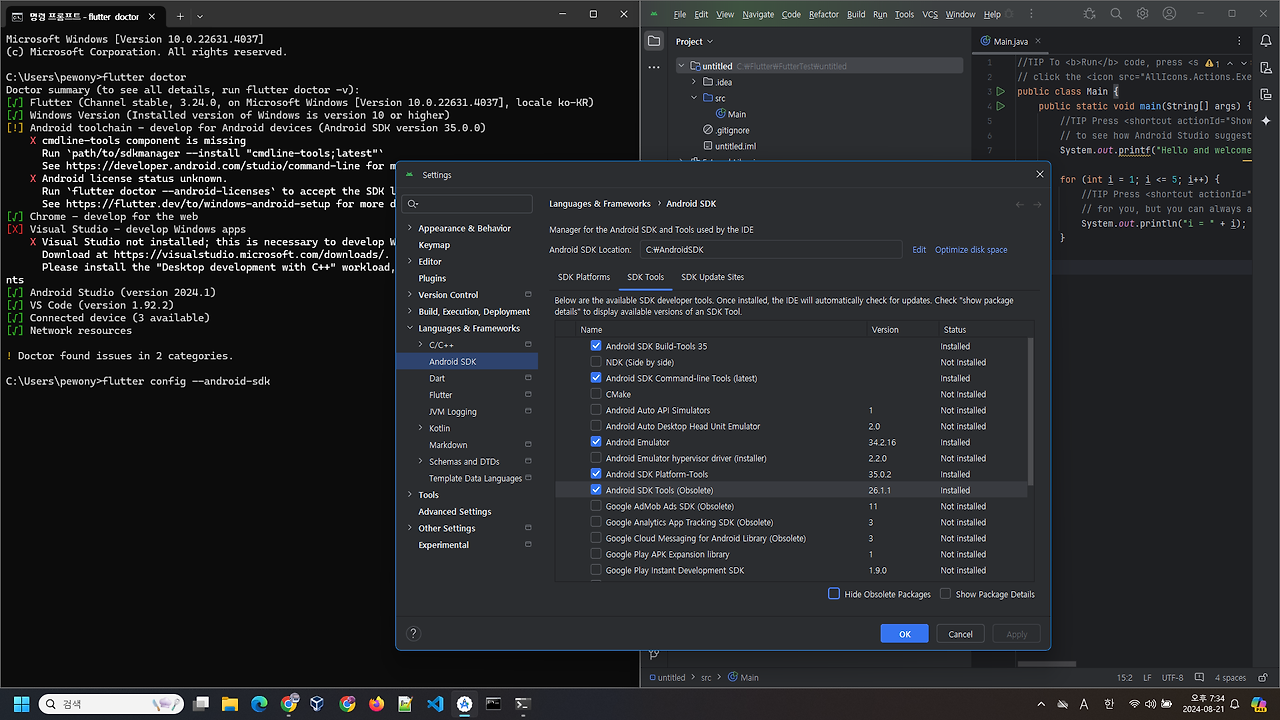Click the debug icon in IDEA title bar
Screen dimensions: 1280x720
1089,14
